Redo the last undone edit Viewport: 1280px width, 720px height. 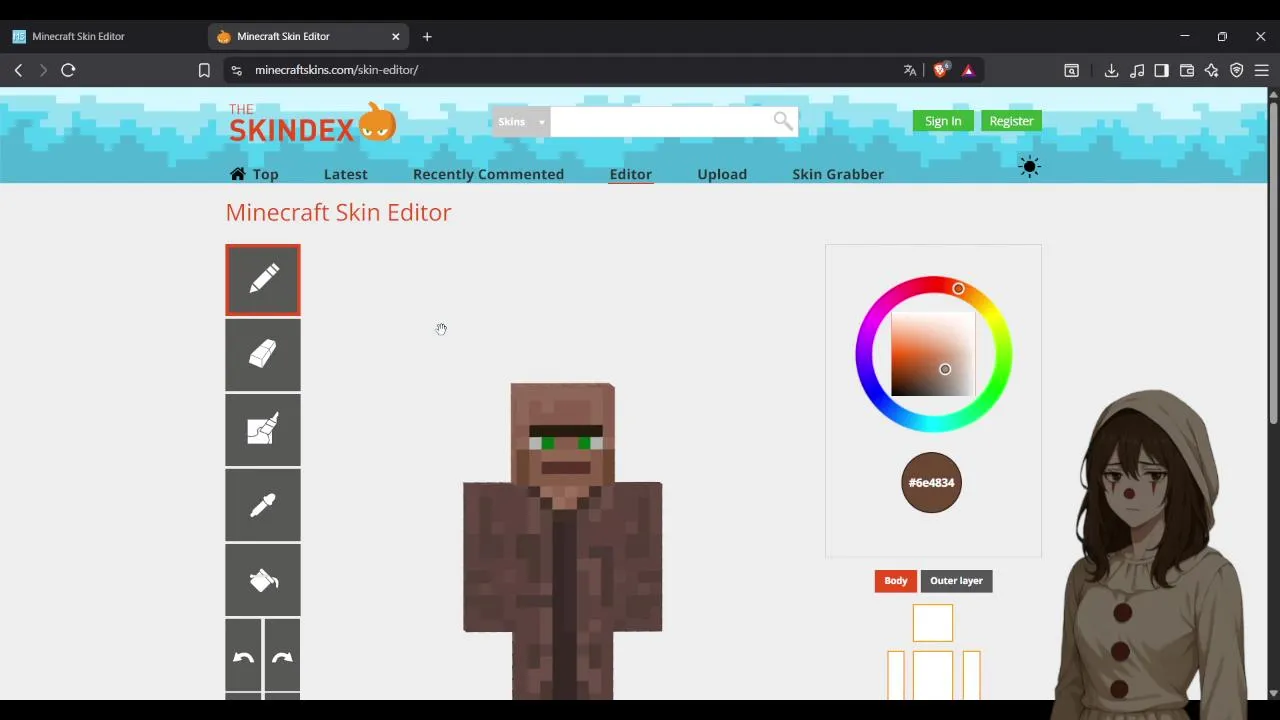point(282,656)
